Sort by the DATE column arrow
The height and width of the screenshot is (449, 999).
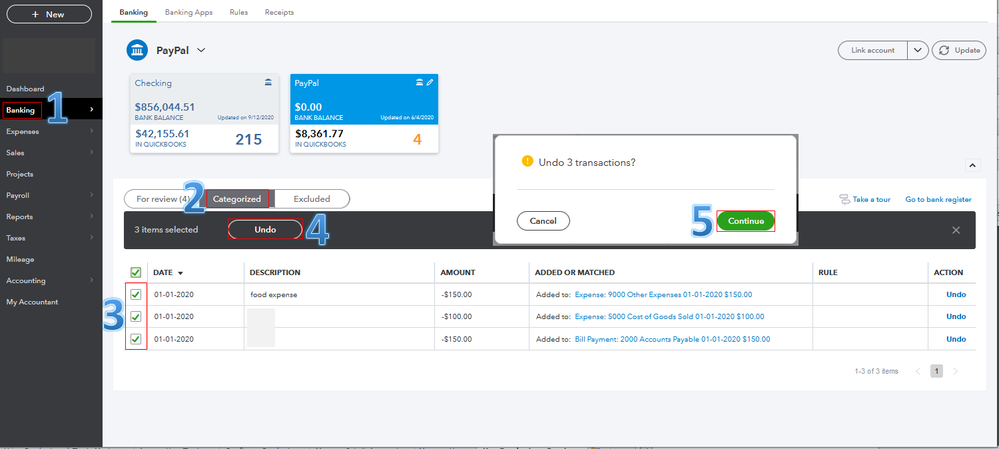tap(180, 273)
